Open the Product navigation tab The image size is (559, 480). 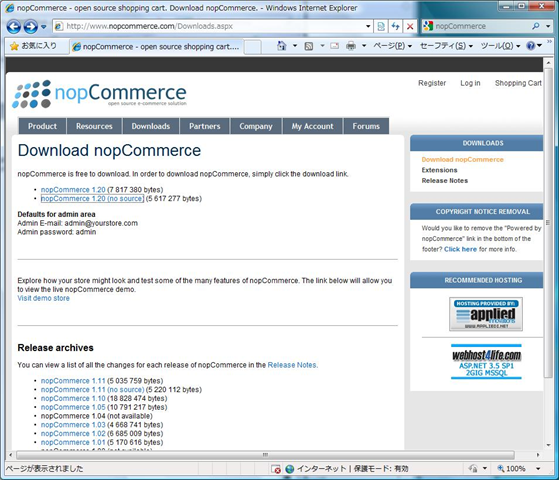[x=42, y=126]
